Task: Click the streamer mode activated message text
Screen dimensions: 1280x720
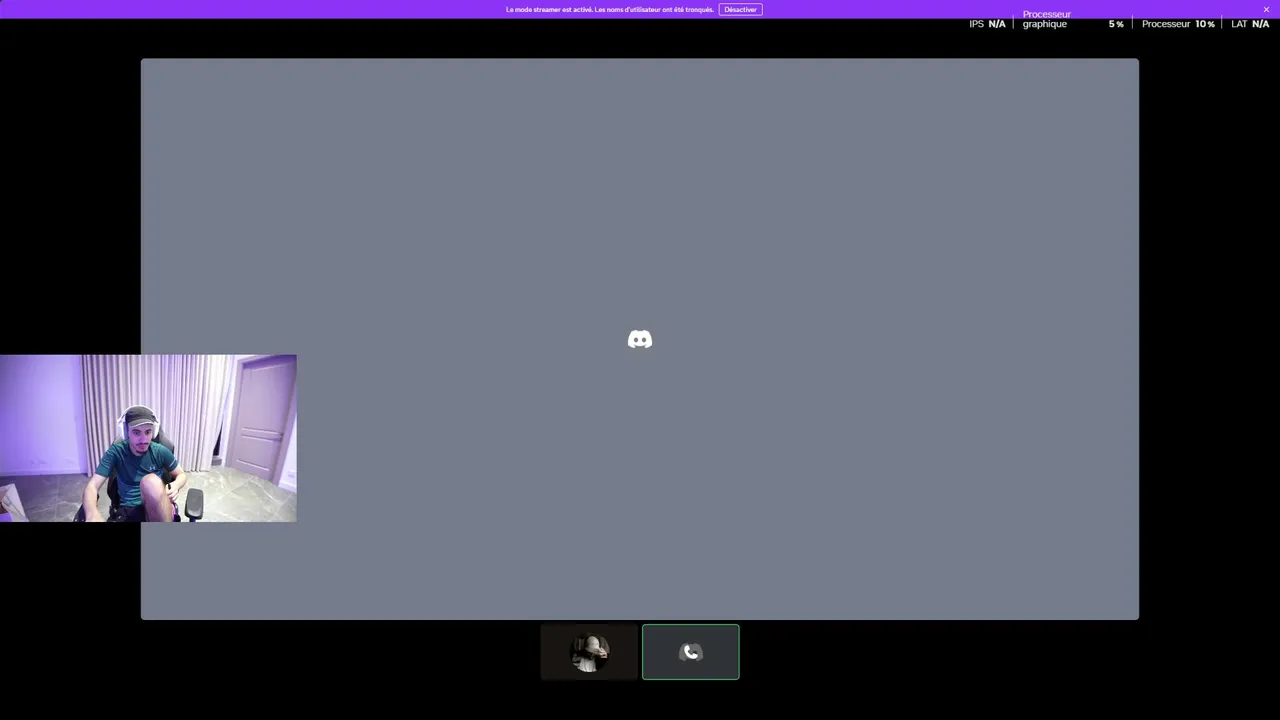Action: pos(610,9)
